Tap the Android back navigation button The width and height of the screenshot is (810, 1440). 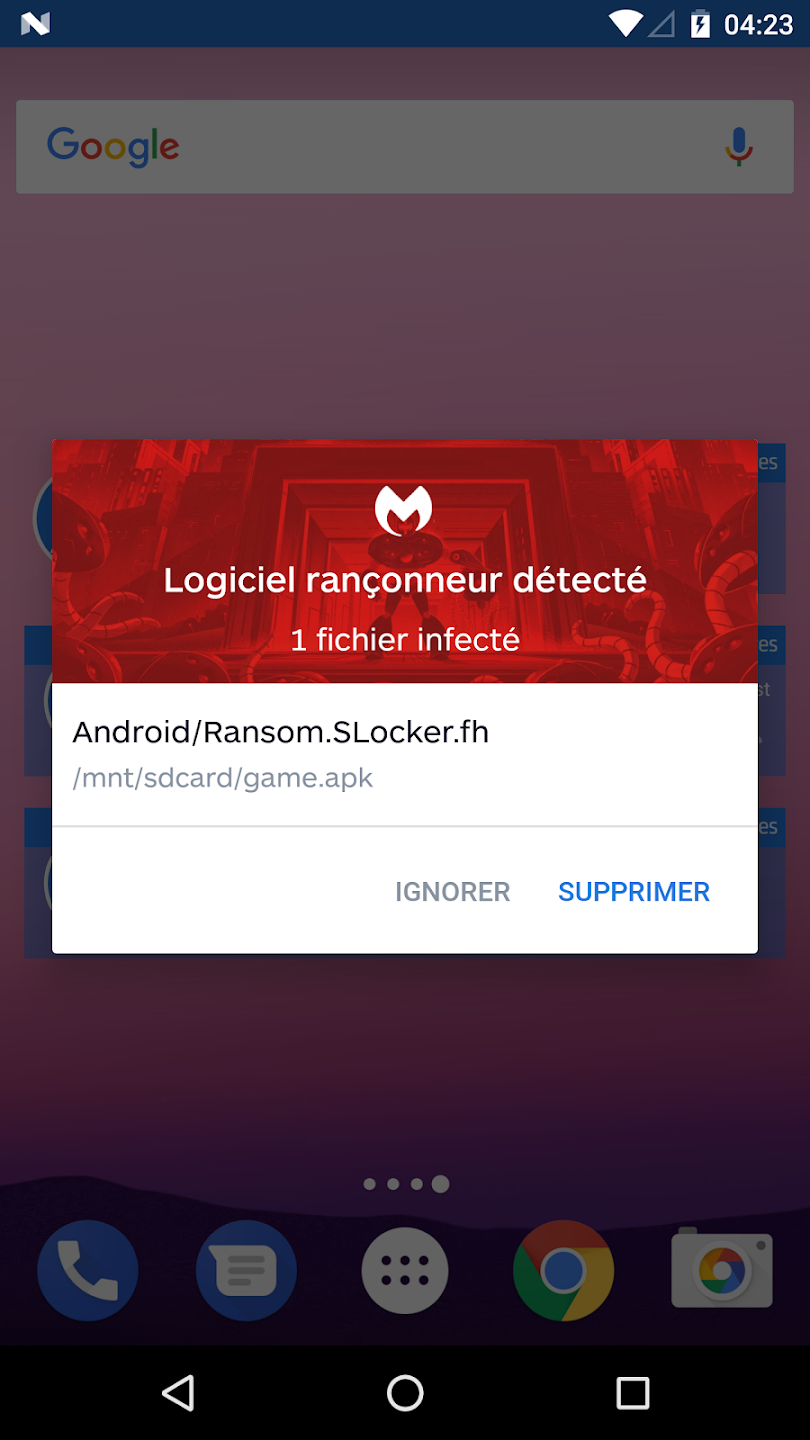(177, 1392)
